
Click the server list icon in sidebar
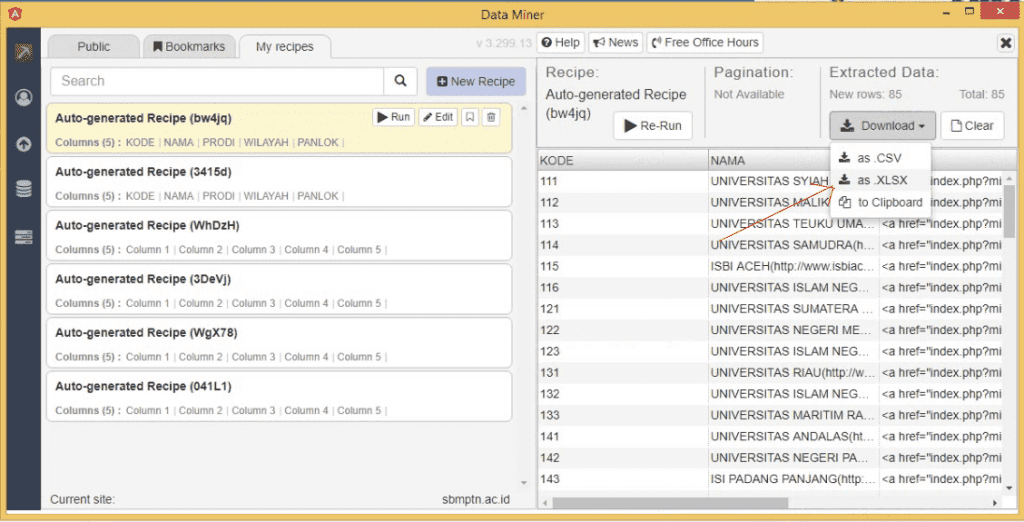pyautogui.click(x=23, y=237)
